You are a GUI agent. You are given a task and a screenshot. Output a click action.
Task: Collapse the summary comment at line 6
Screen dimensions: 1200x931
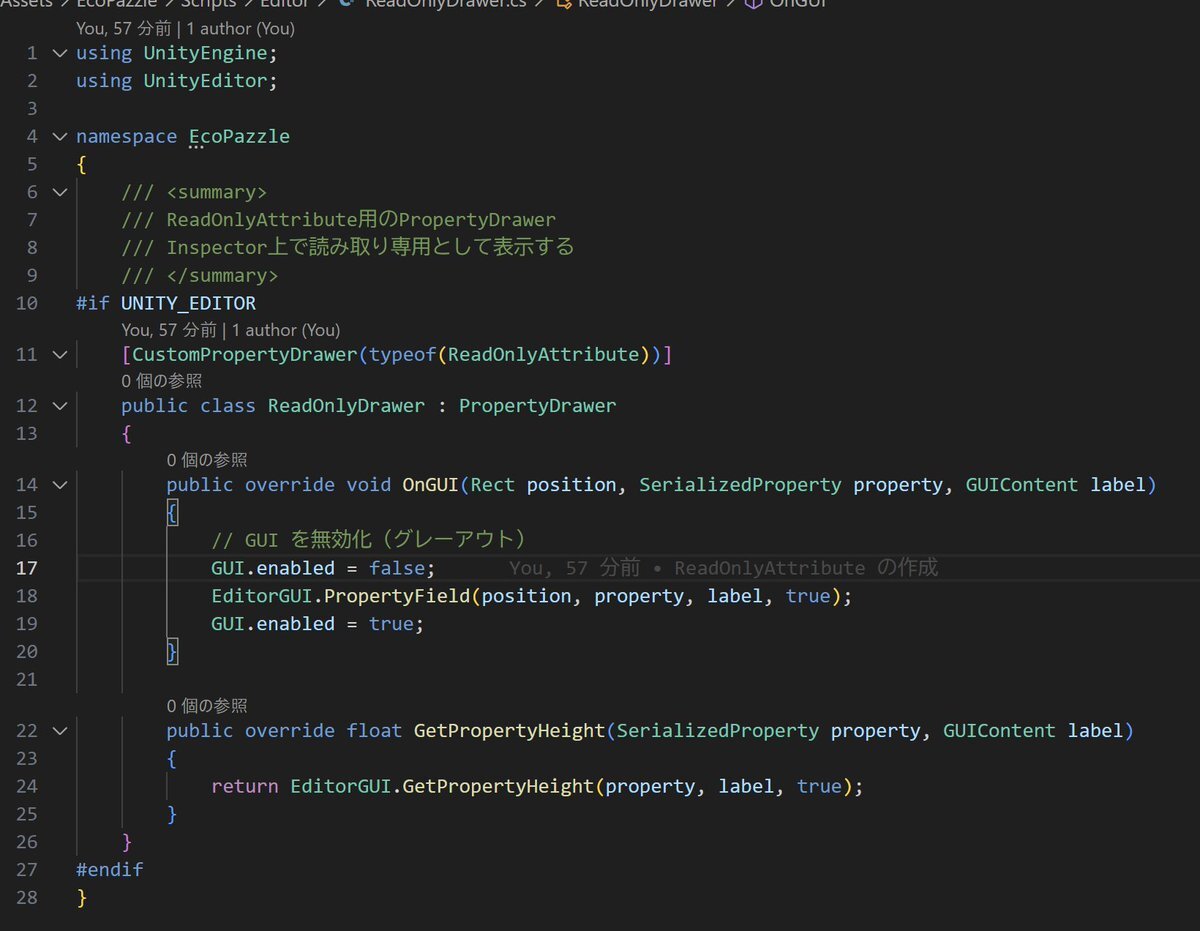pyautogui.click(x=59, y=192)
